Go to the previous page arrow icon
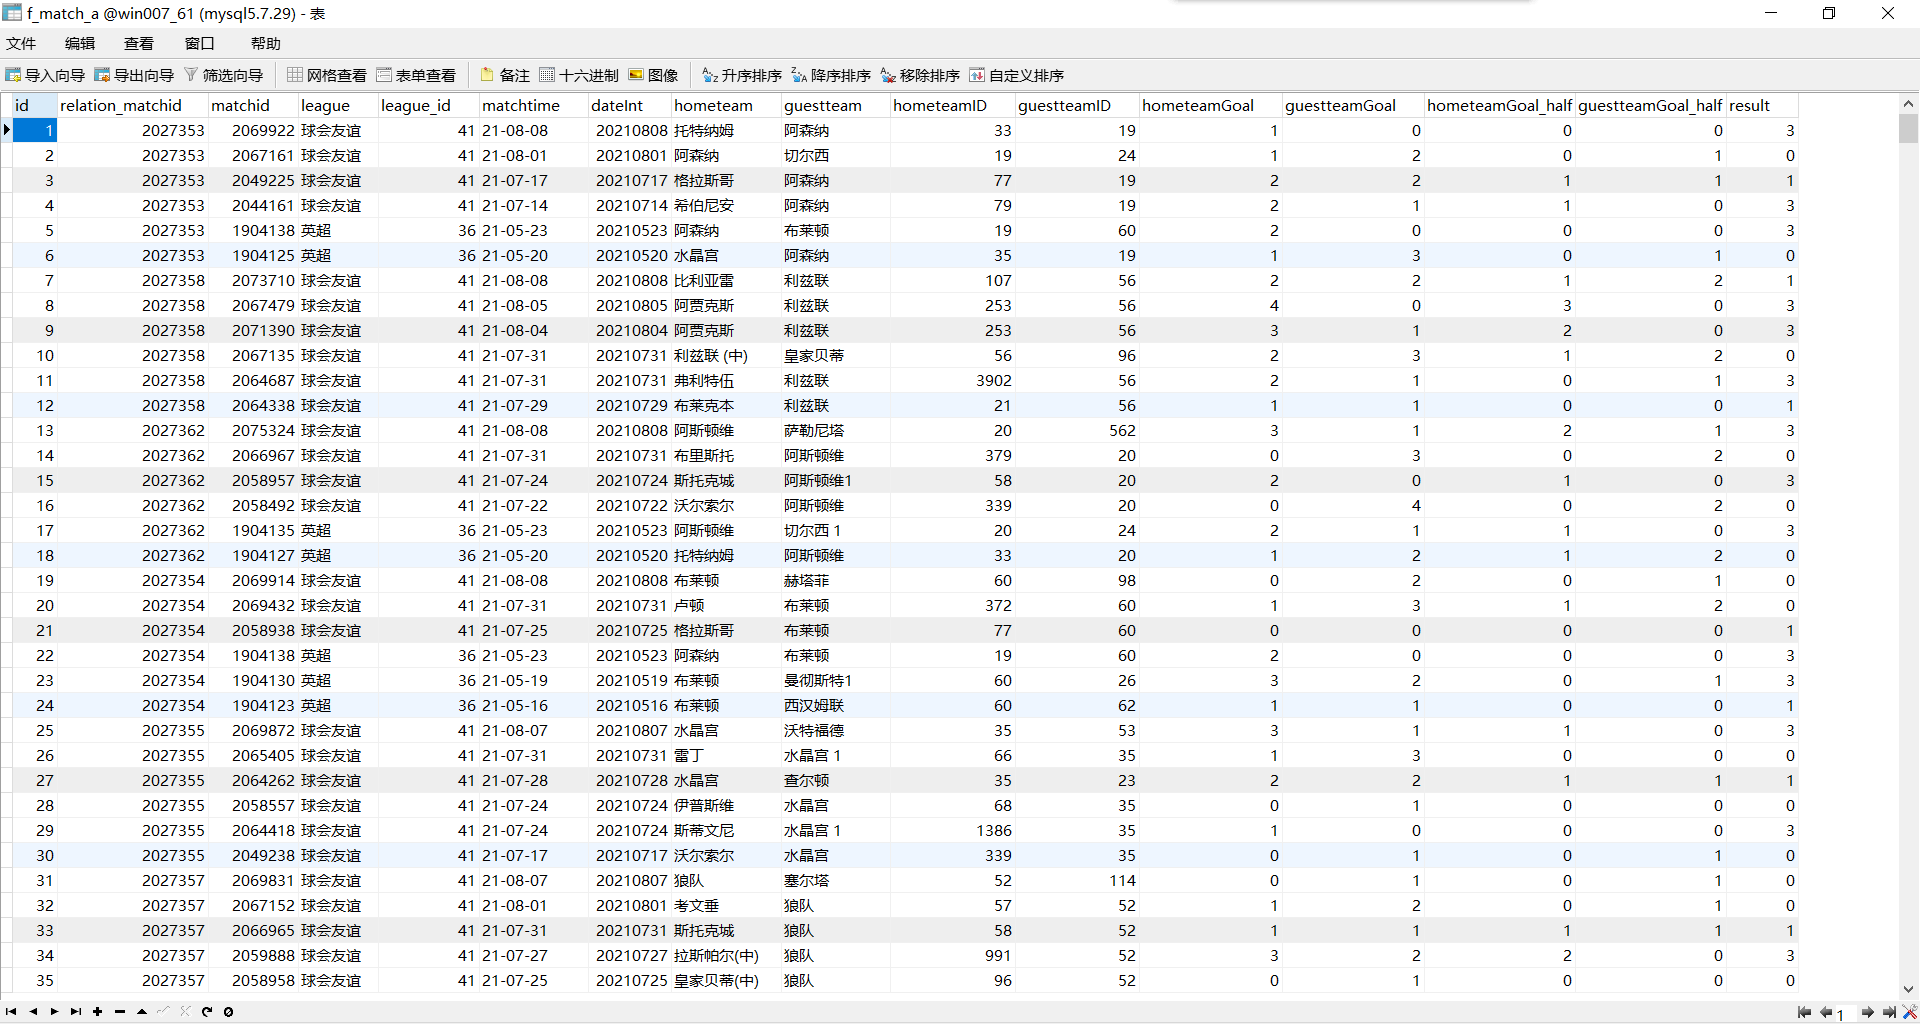 tap(1826, 1012)
